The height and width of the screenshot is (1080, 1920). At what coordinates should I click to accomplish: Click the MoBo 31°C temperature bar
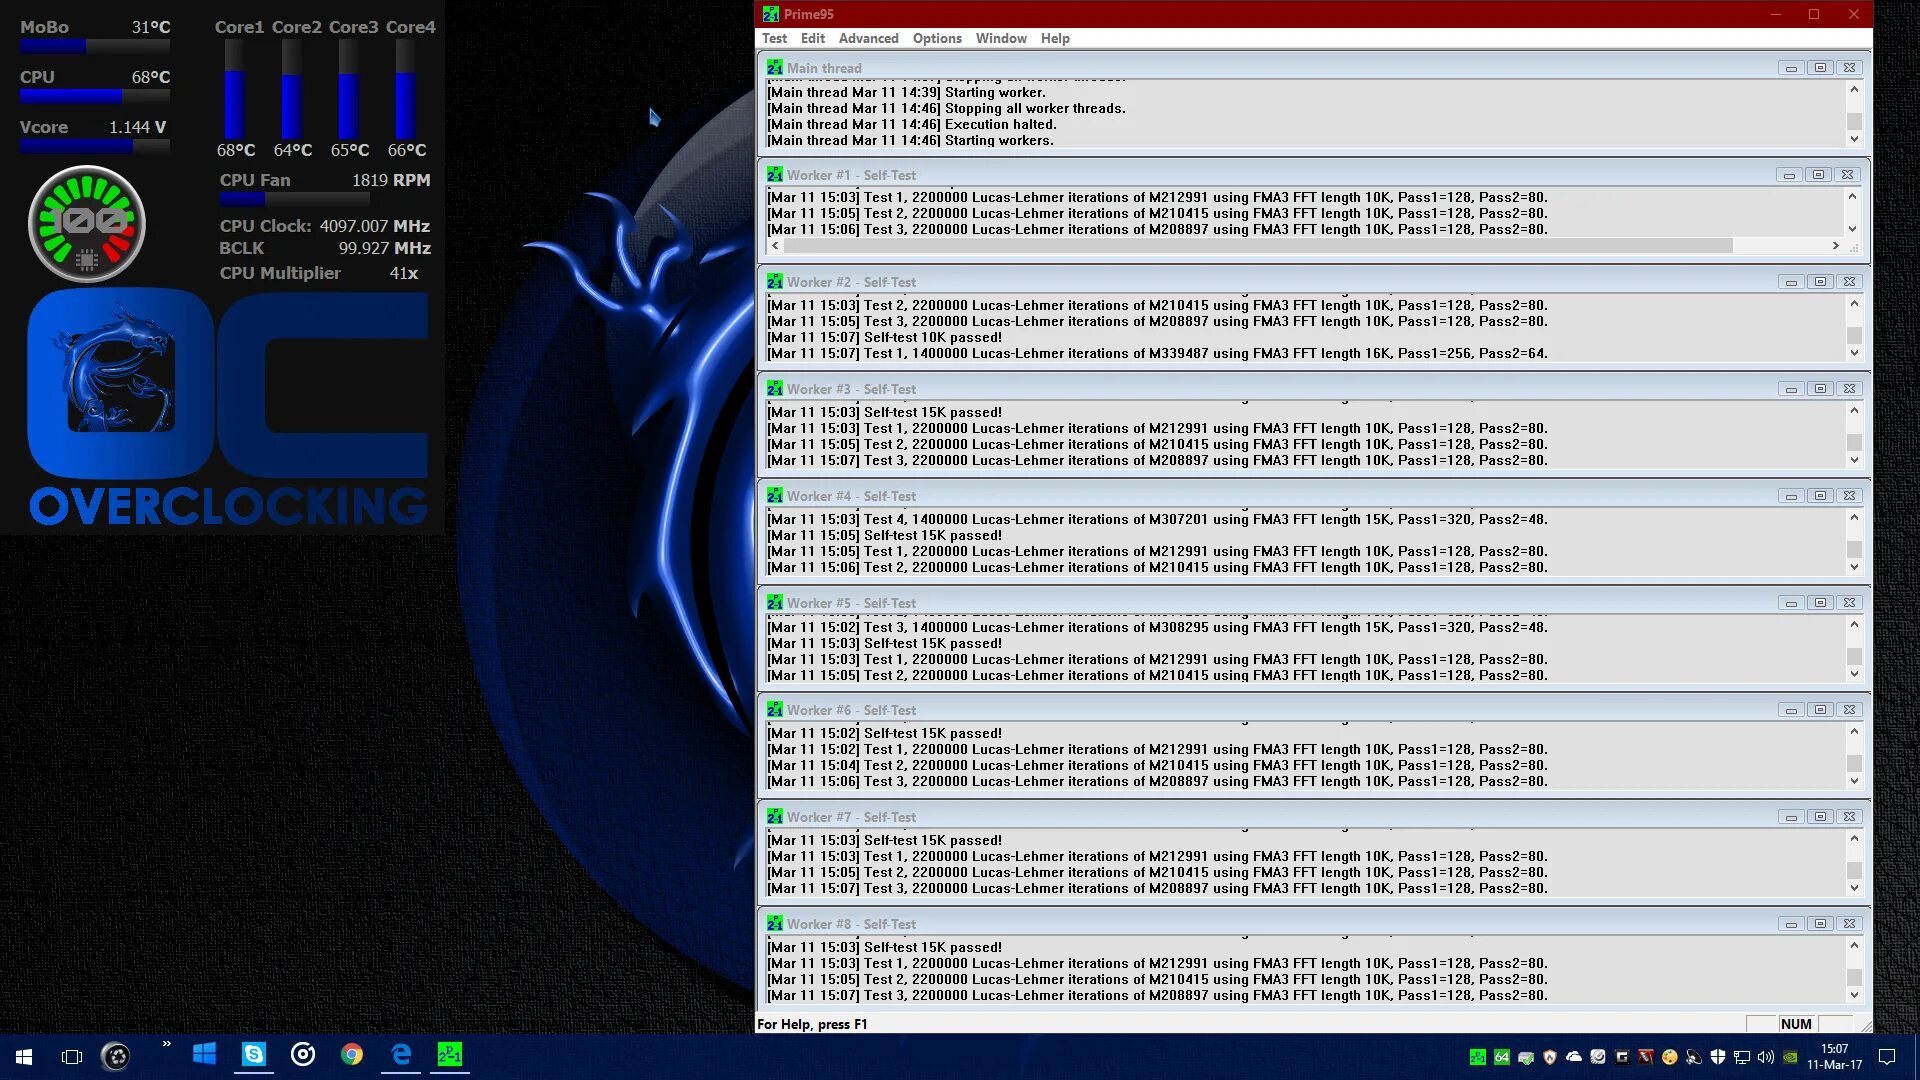click(x=94, y=46)
